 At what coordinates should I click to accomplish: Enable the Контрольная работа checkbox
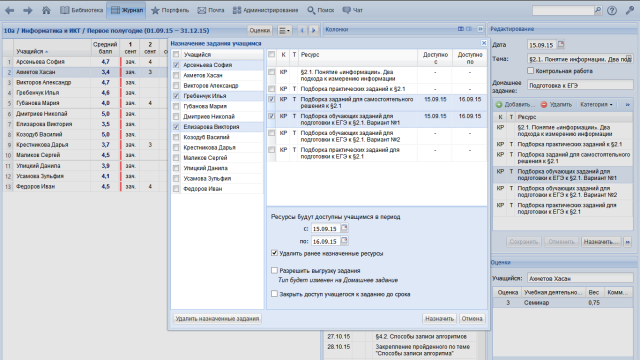click(x=530, y=71)
